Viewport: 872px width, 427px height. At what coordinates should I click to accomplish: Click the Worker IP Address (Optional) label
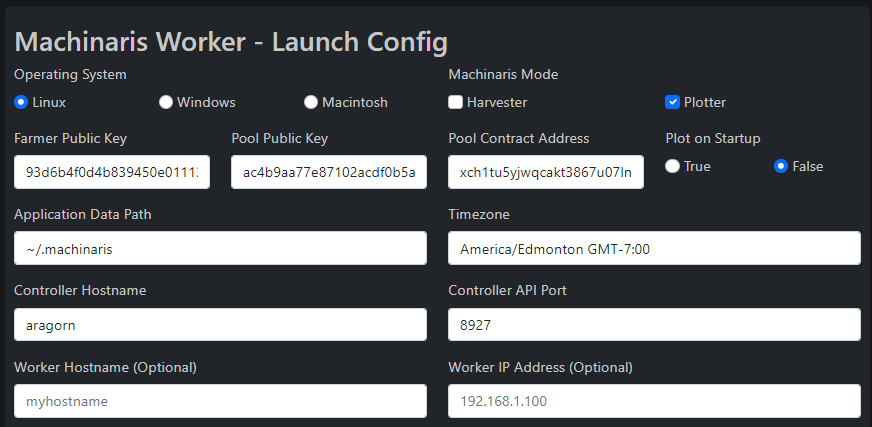(541, 367)
